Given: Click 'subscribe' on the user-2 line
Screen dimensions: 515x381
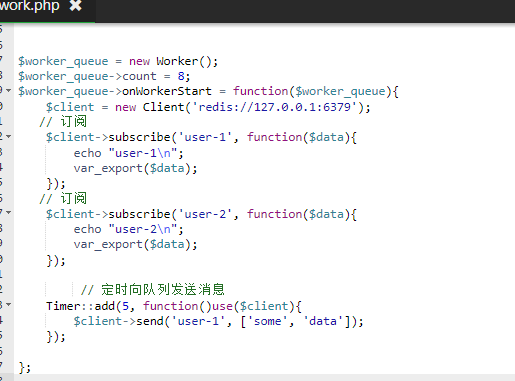Looking at the screenshot, I should [139, 214].
